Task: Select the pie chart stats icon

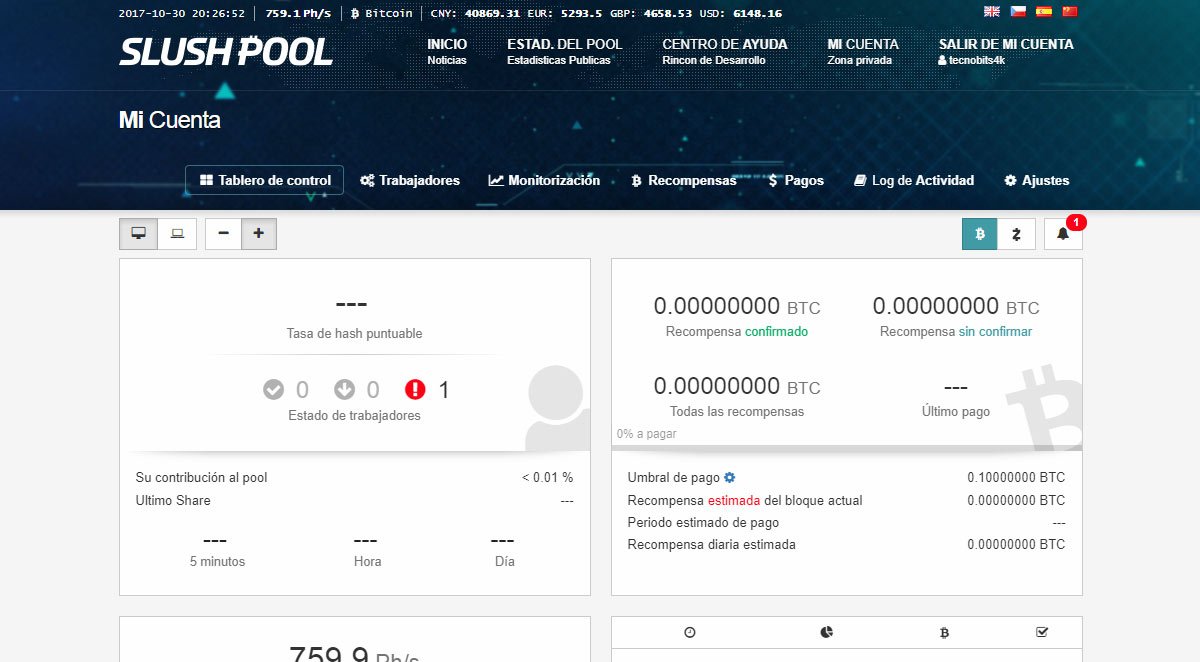Action: [x=826, y=631]
